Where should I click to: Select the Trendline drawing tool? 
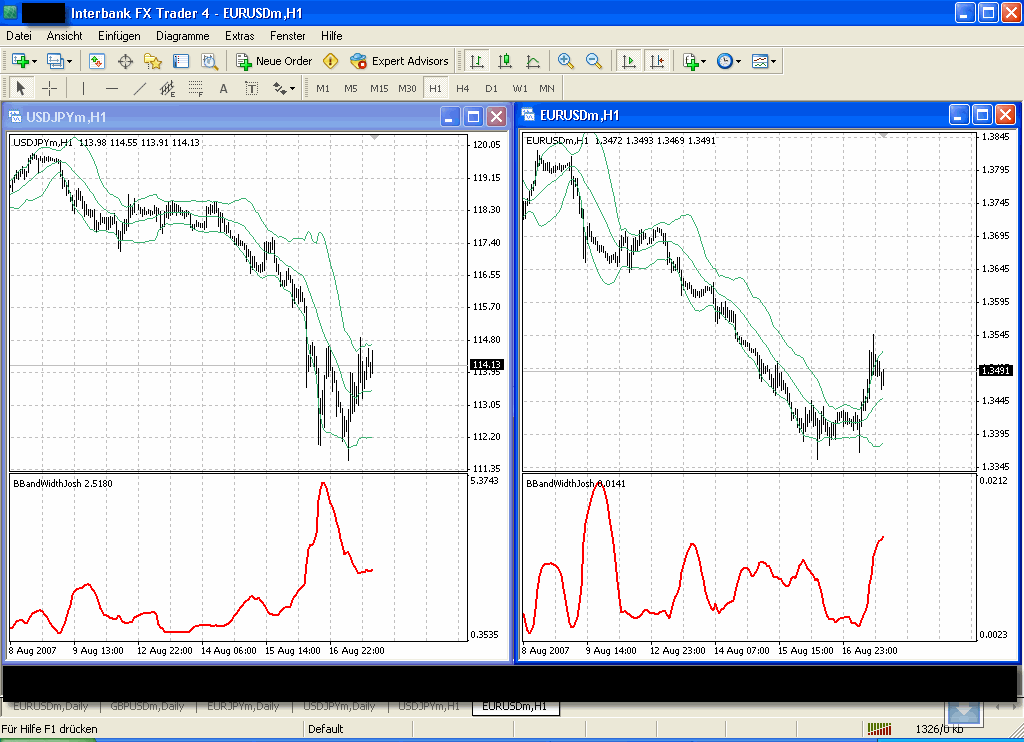140,88
